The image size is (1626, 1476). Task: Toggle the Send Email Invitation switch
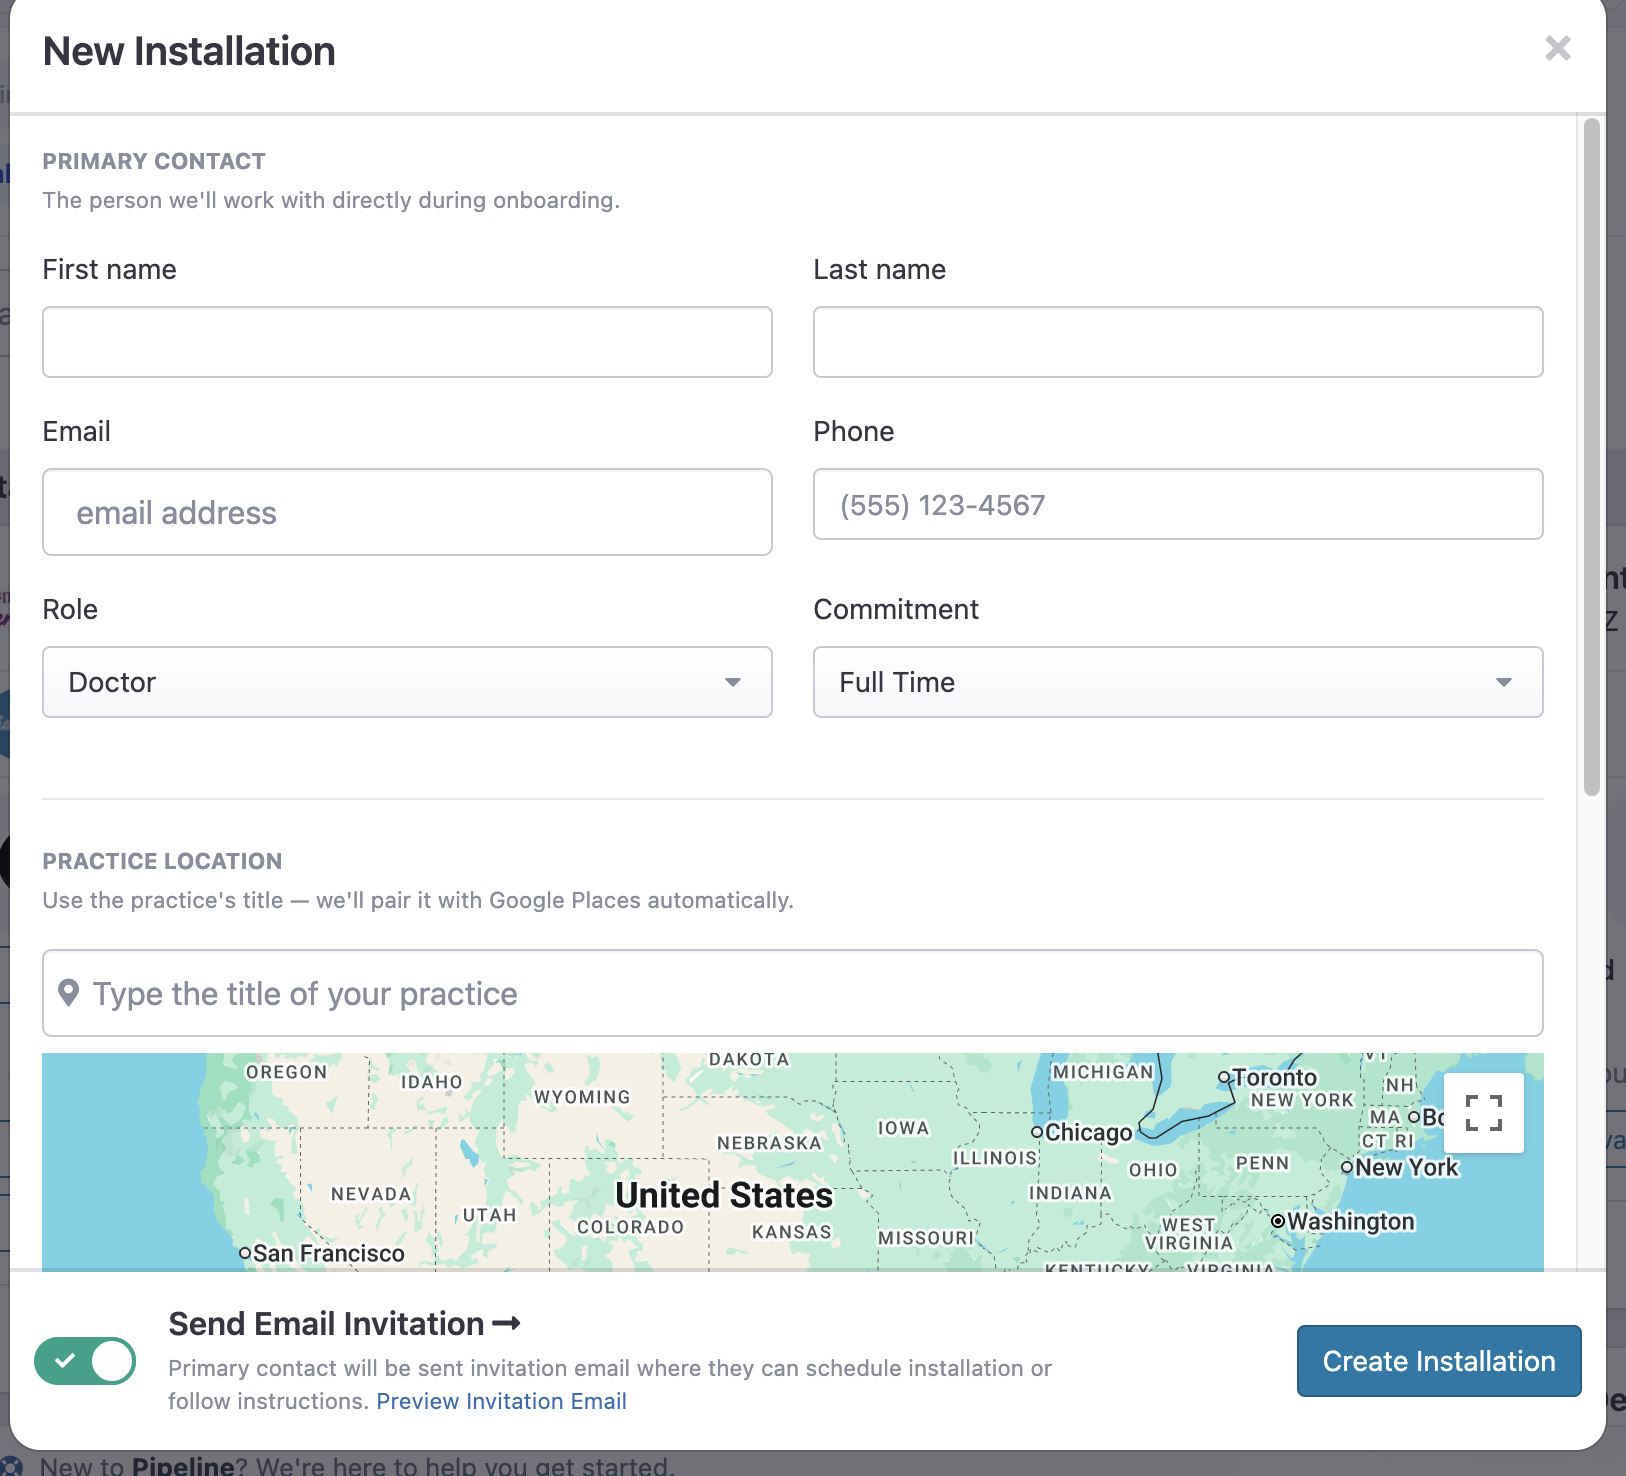85,1361
